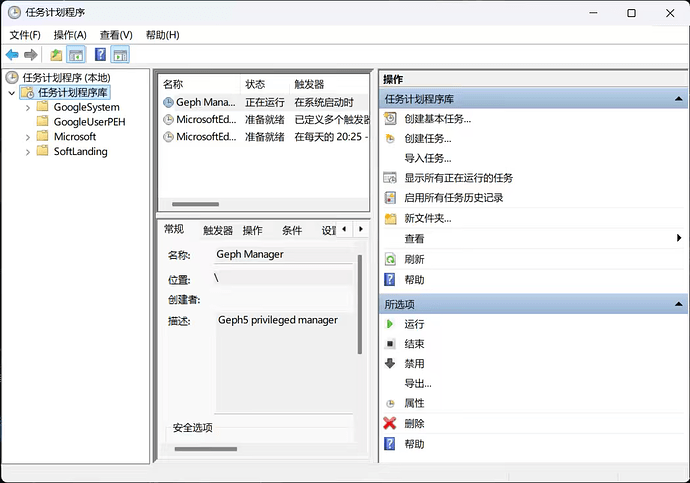Click the 结束 stop icon
The width and height of the screenshot is (690, 483).
tap(390, 344)
